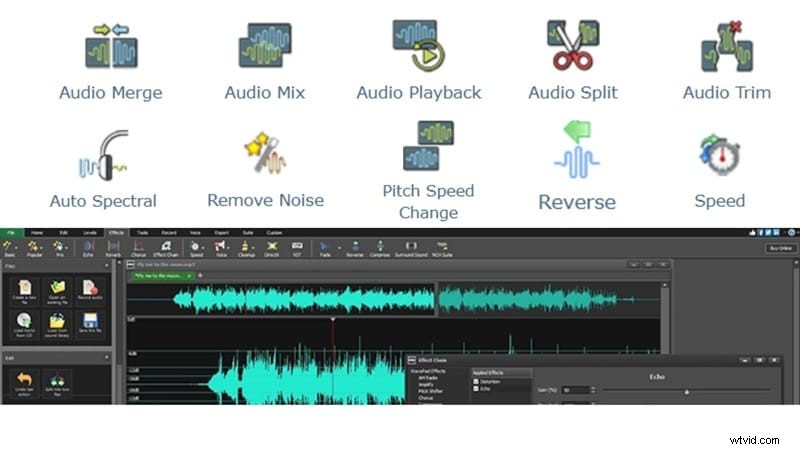The width and height of the screenshot is (800, 450).
Task: Open the Pro effects dropdown arrow
Action: click(67, 247)
